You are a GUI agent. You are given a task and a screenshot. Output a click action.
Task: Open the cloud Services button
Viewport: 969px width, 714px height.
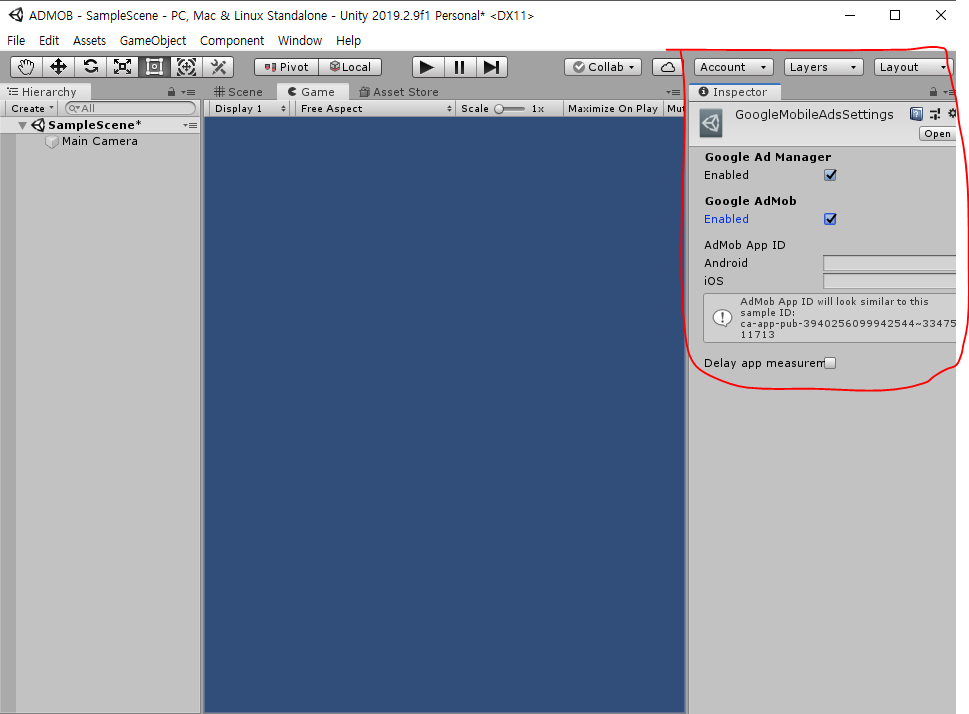click(x=667, y=67)
